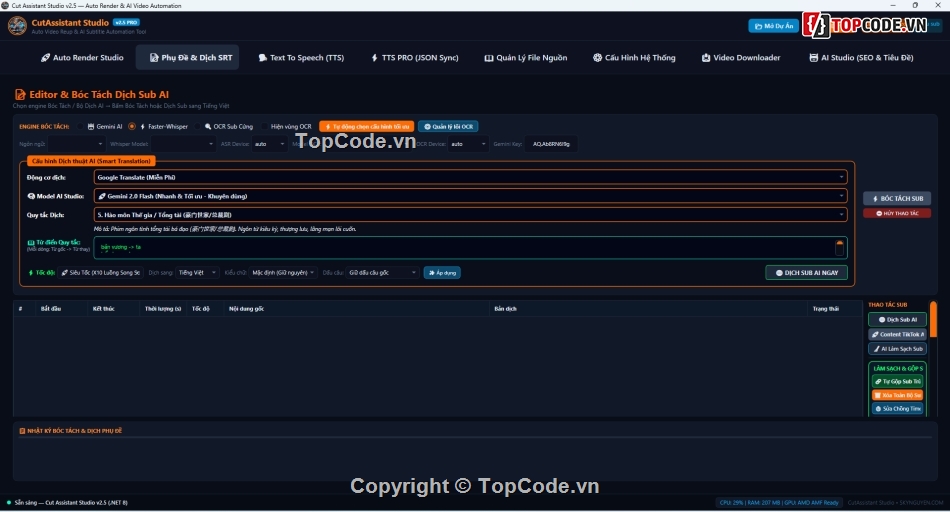Image resolution: width=950 pixels, height=512 pixels.
Task: Open the AI Studio (SEO & Tiêu Đề) tab
Action: tap(861, 58)
